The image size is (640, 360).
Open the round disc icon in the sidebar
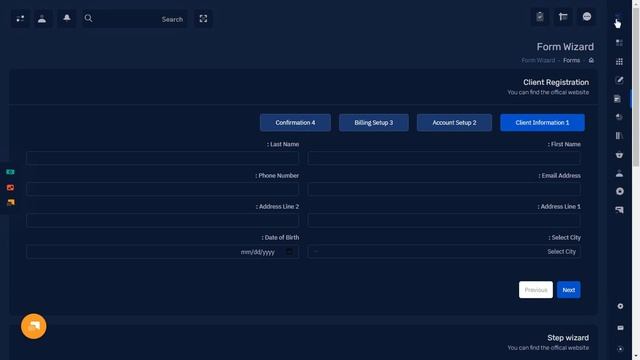(x=620, y=191)
